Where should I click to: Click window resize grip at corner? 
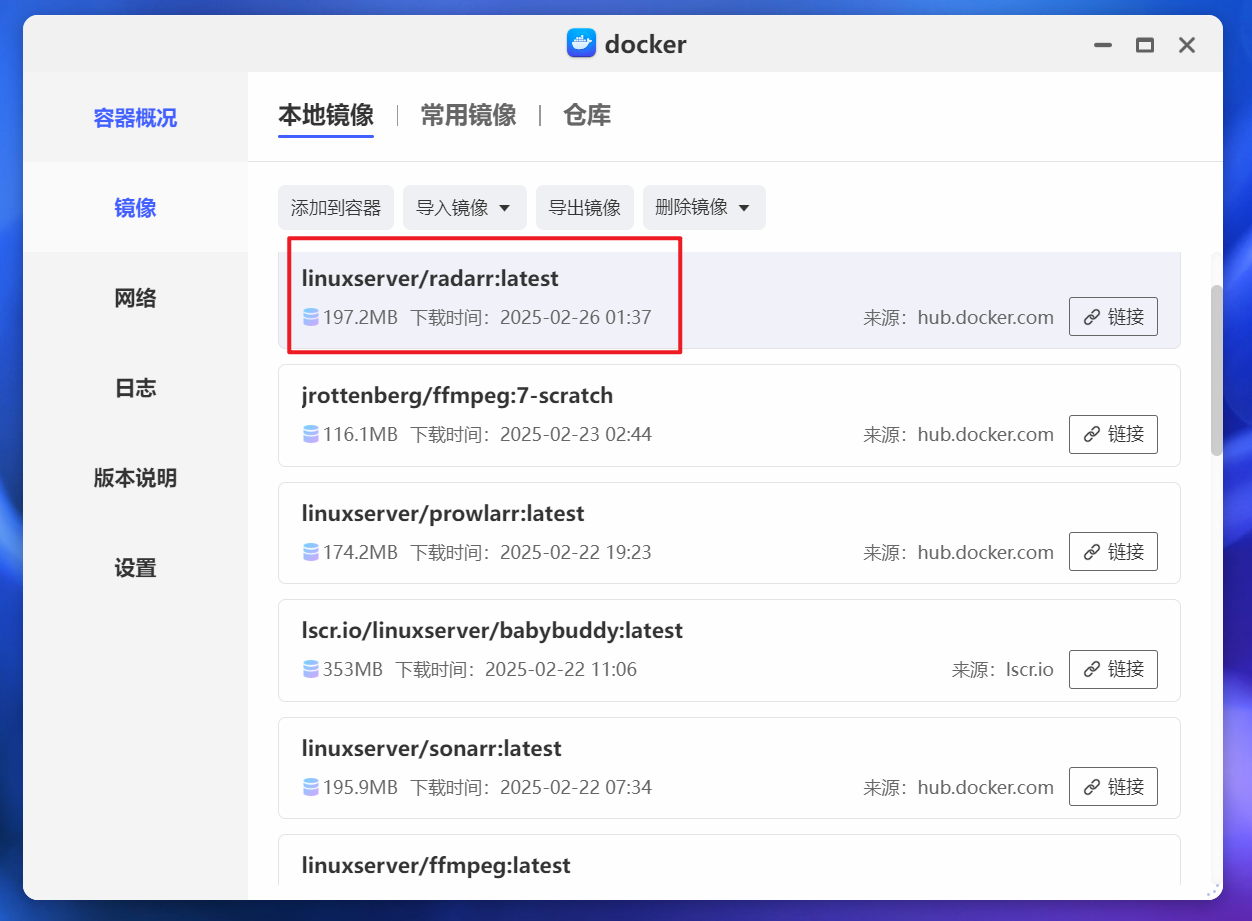click(1213, 889)
